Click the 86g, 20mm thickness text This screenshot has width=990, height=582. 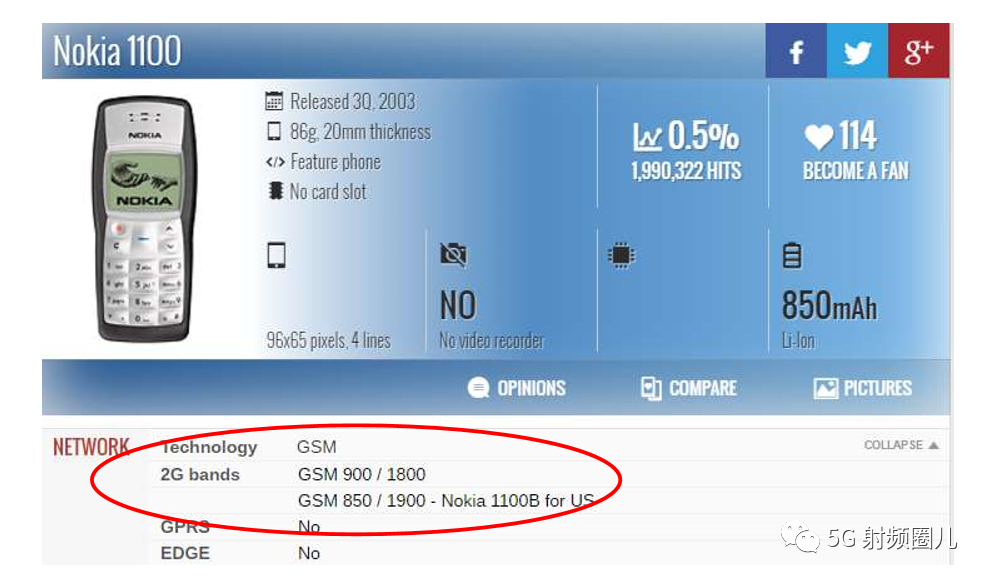[x=361, y=132]
